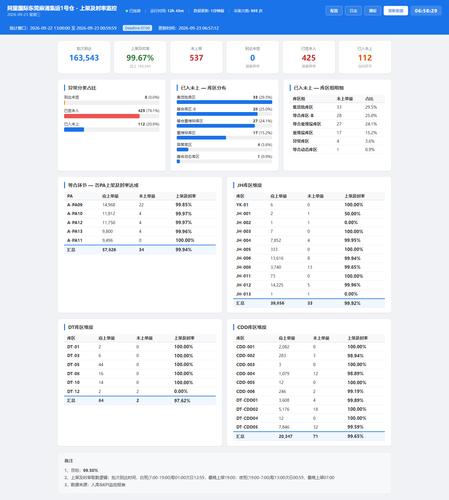Click the blue 112 (20.9%) progress bar
The height and width of the screenshot is (500, 449).
coord(74,129)
